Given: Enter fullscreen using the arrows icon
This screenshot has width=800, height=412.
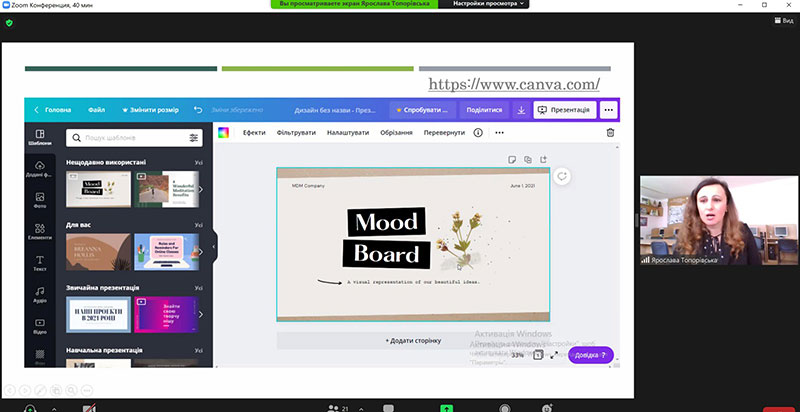Looking at the screenshot, I should 555,355.
